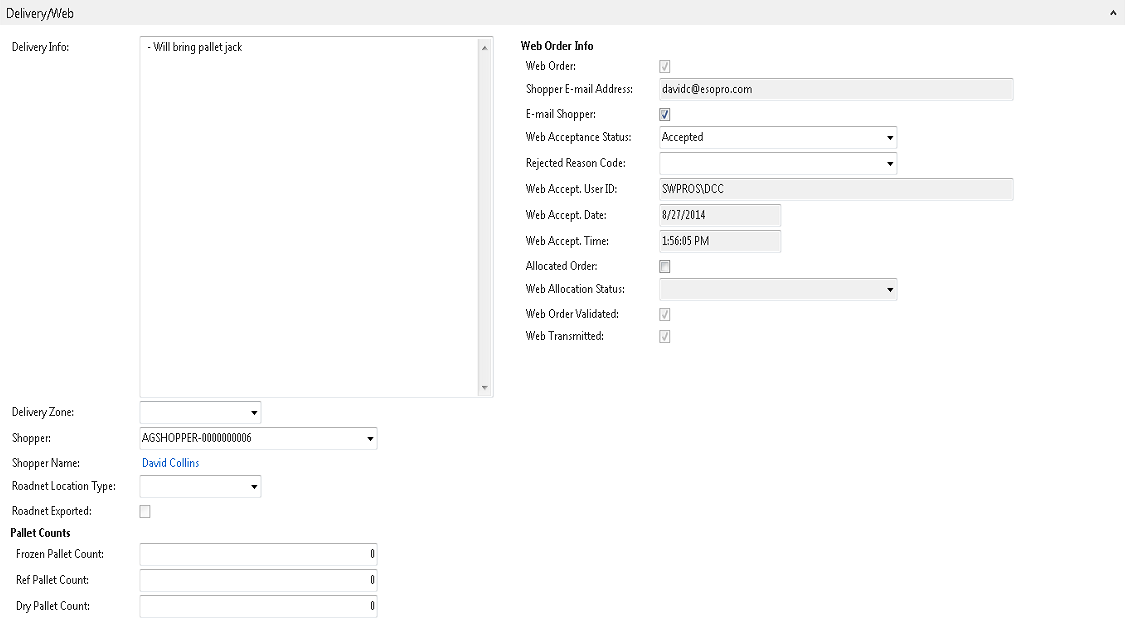Toggle the Web Order Validated checkbox
The image size is (1125, 623).
tap(665, 315)
